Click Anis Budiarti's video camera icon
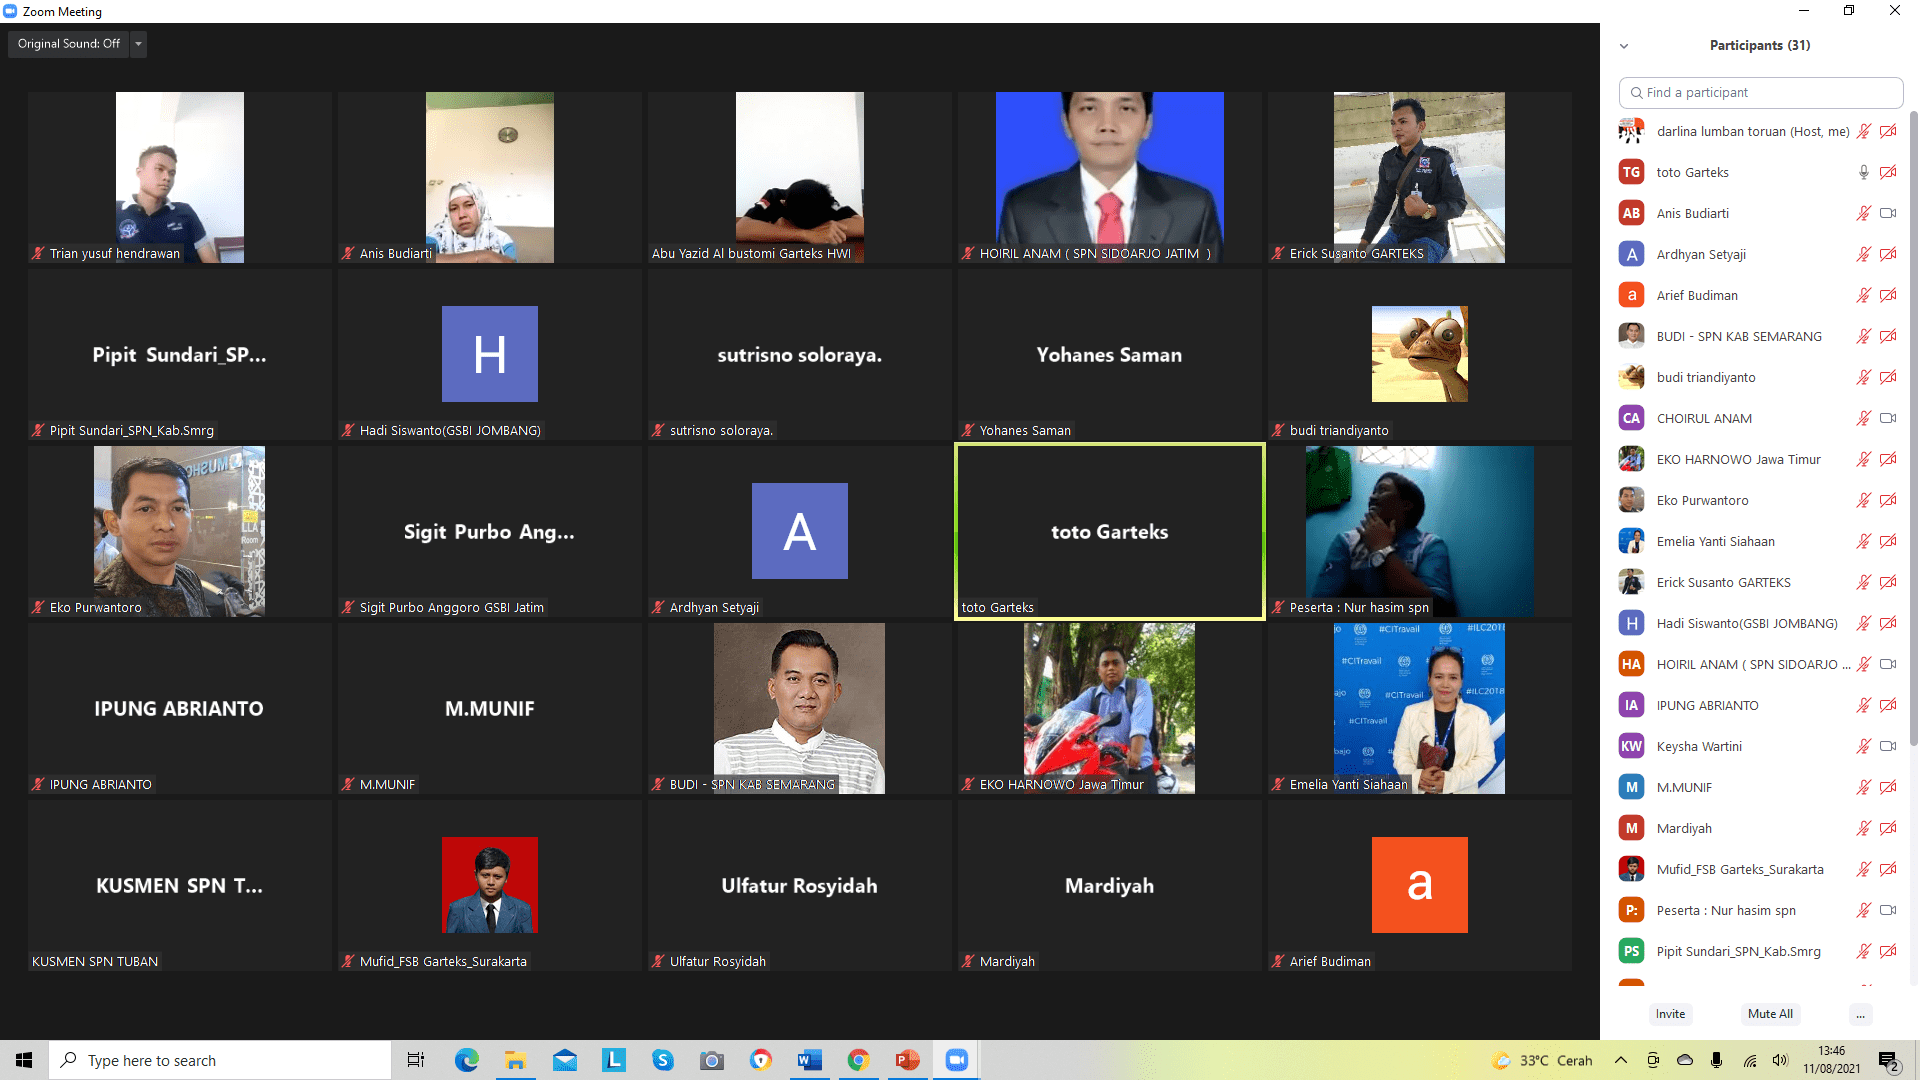 coord(1888,213)
